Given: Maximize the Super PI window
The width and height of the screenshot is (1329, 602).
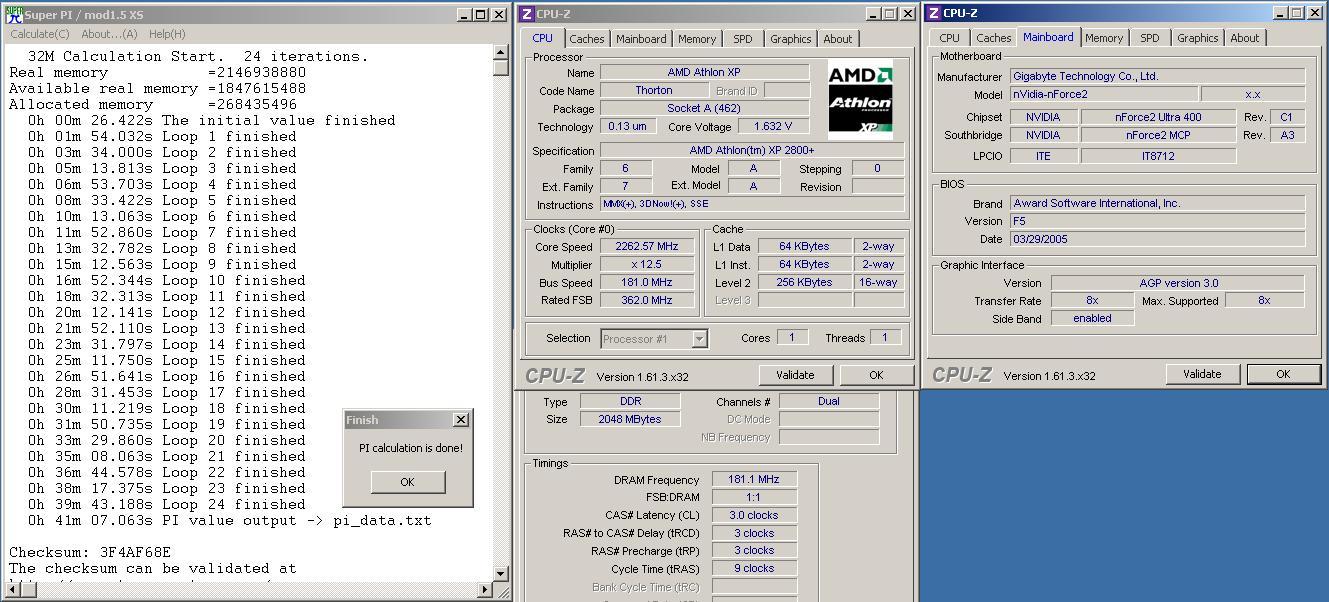Looking at the screenshot, I should point(481,15).
